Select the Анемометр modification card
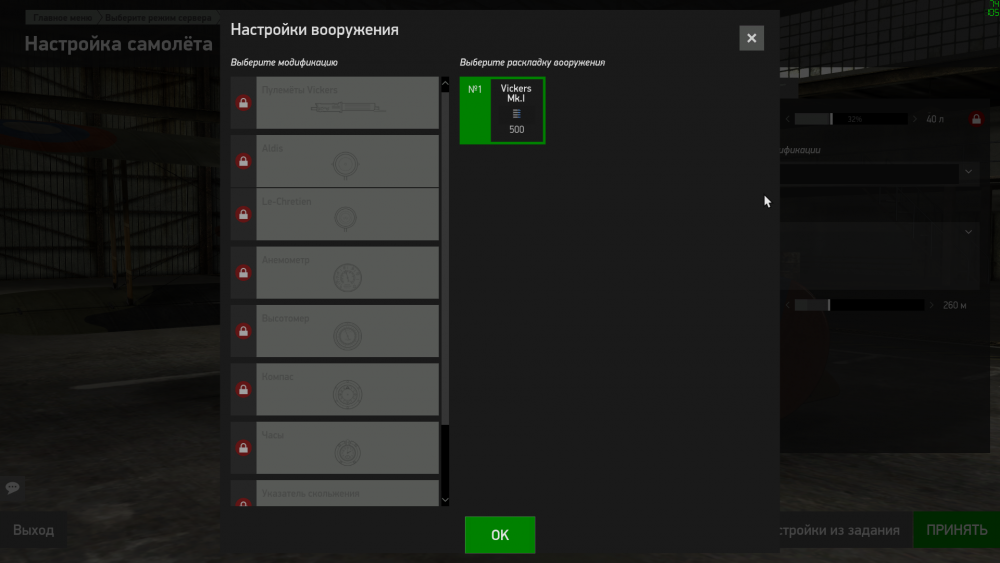Screen dimensions: 1000x563 point(347,273)
